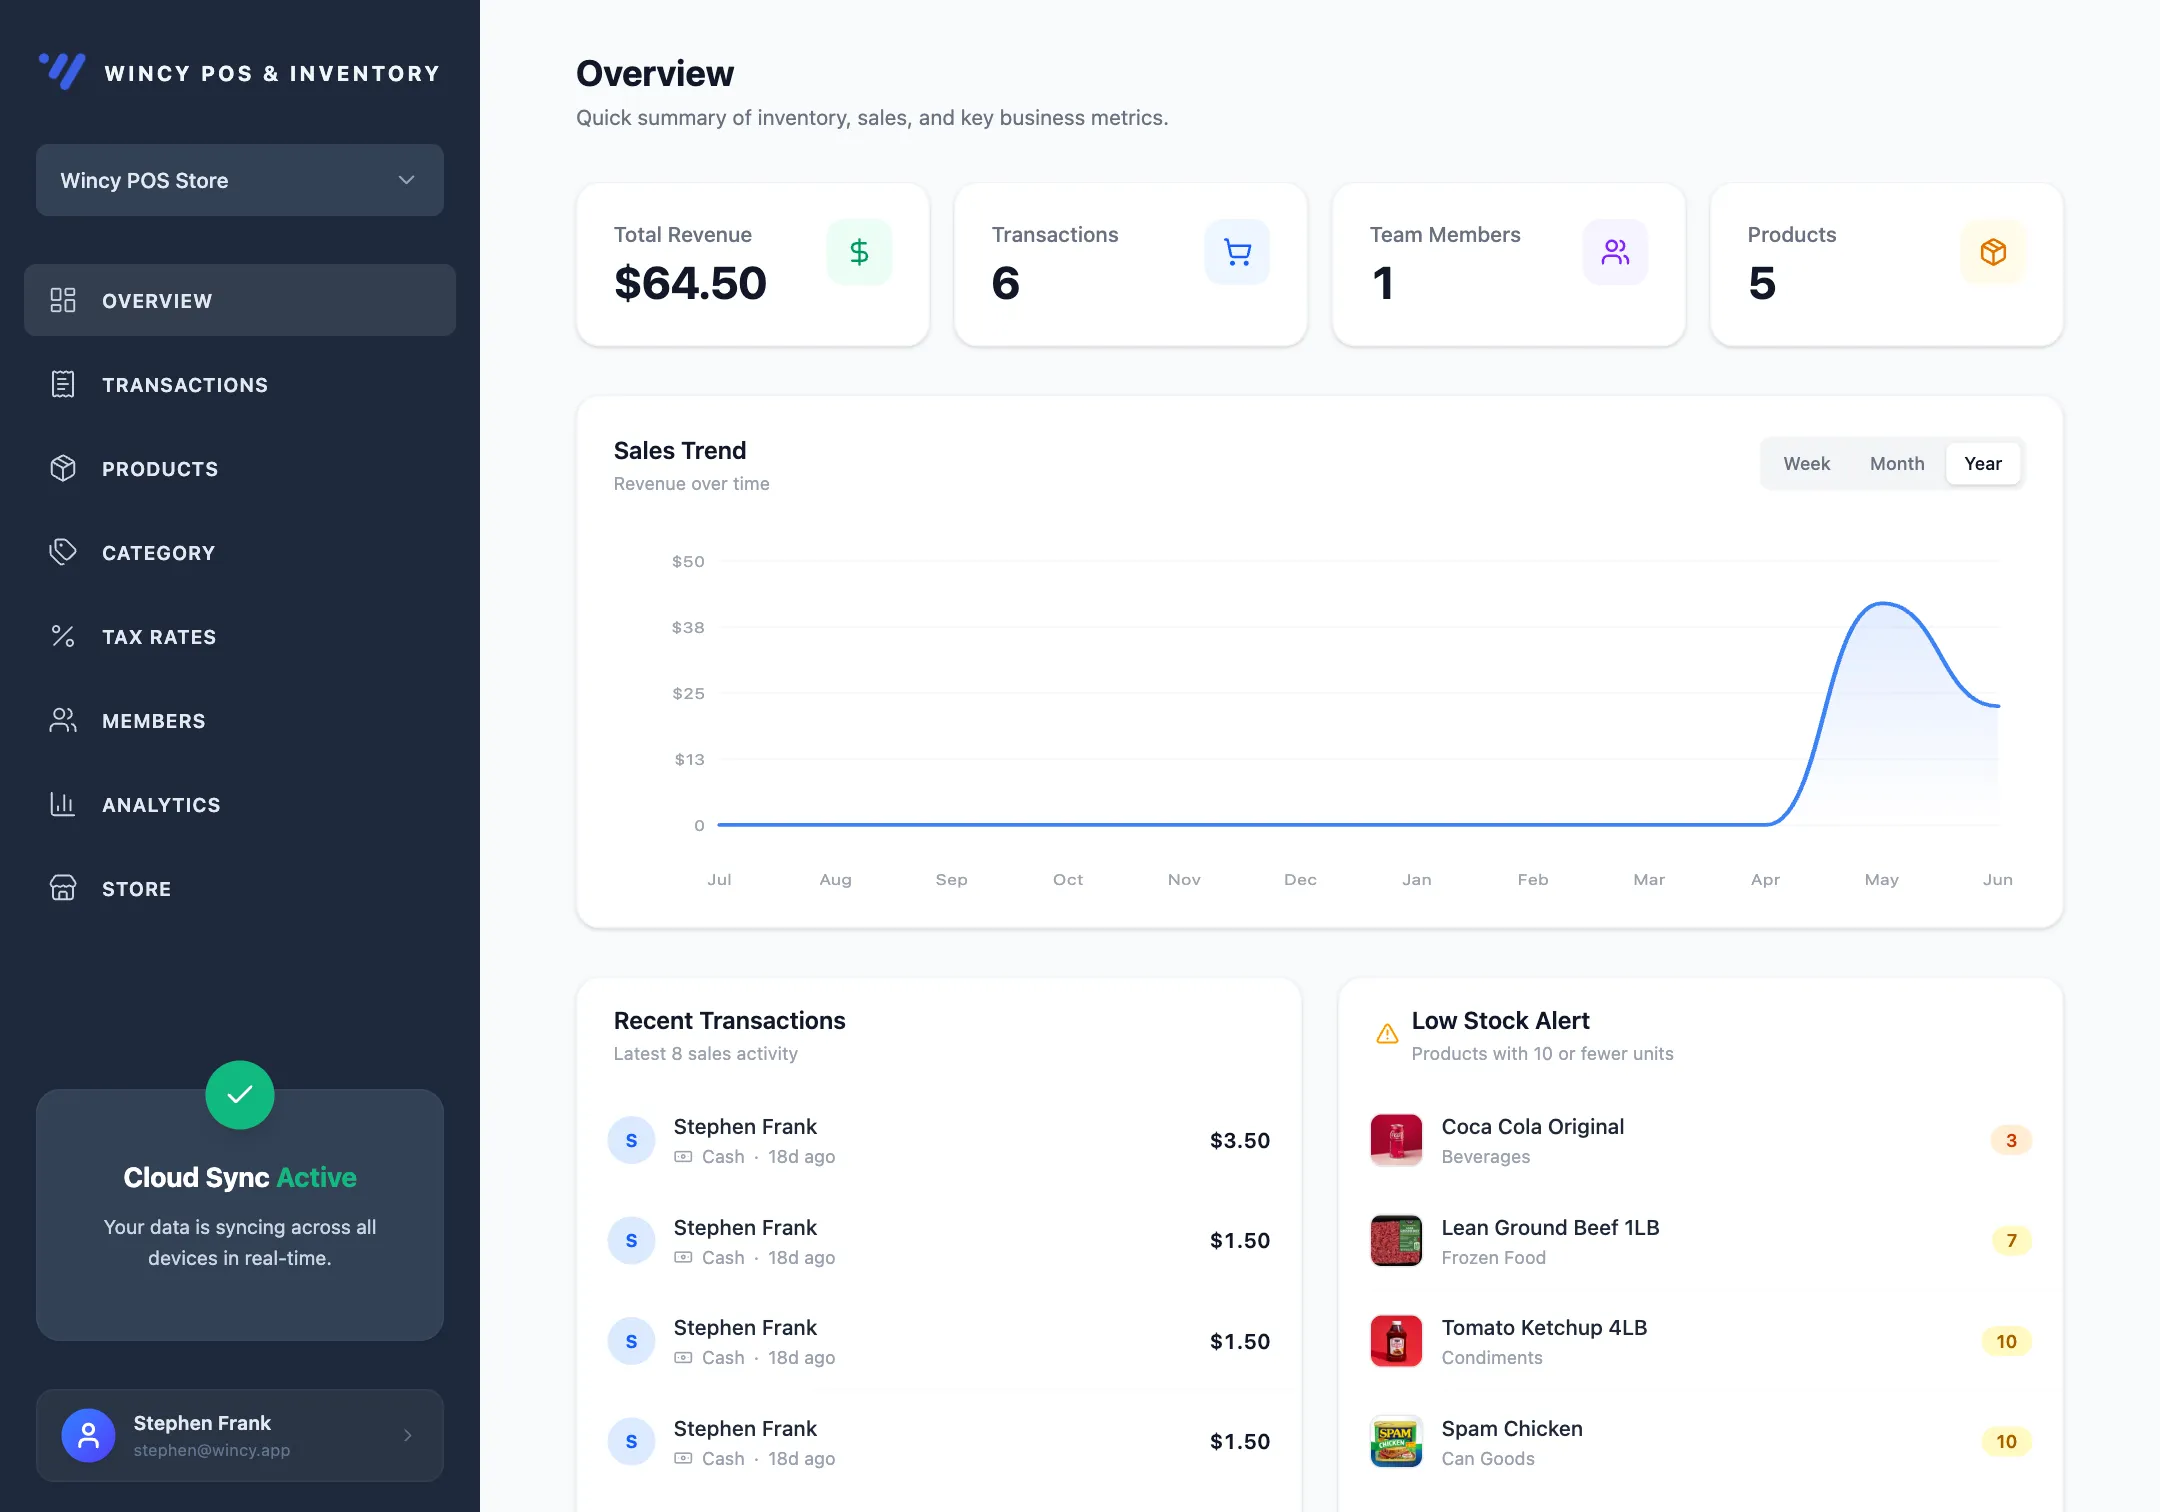Screen dimensions: 2160x1512
Task: Click the Condiments category label
Action: tap(1491, 1358)
